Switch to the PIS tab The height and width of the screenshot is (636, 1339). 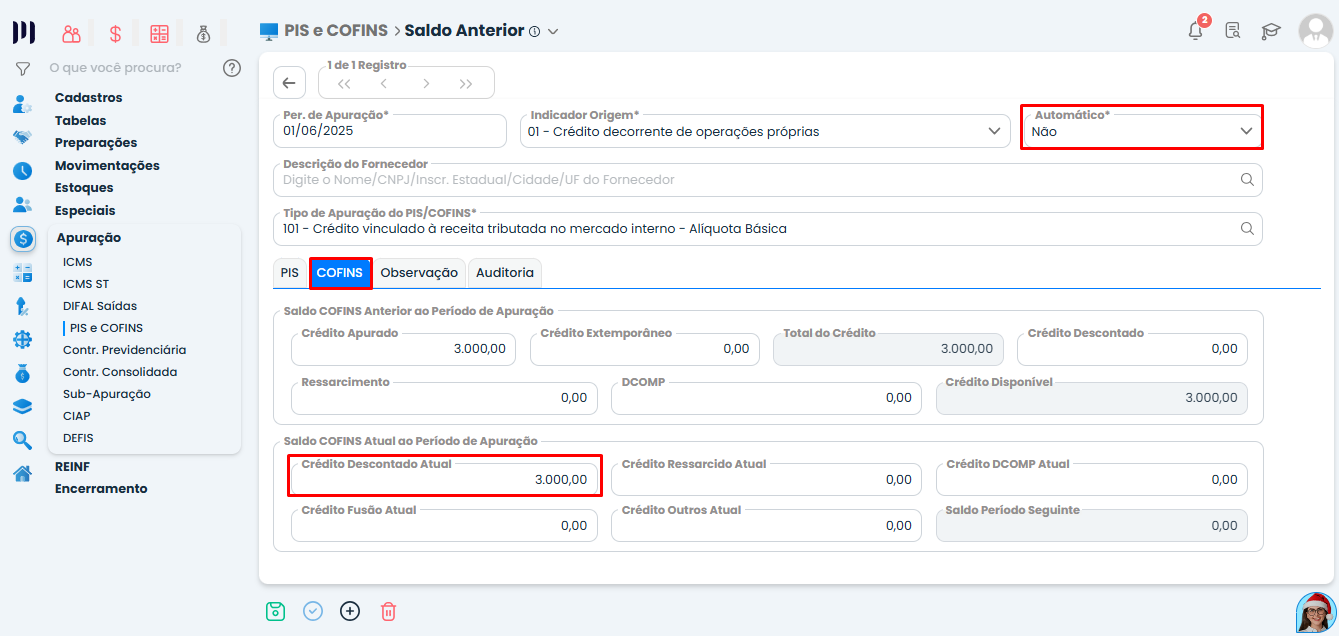[289, 271]
